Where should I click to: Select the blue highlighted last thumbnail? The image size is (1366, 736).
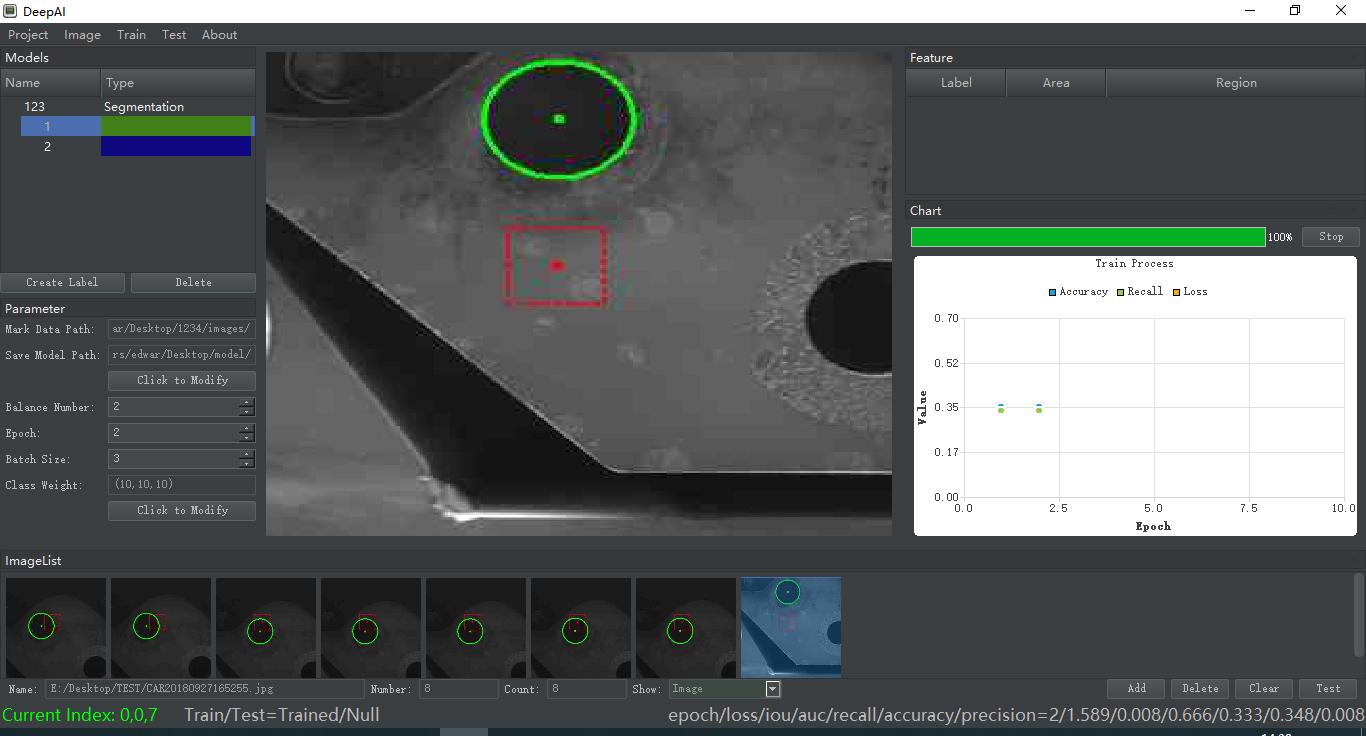pyautogui.click(x=790, y=627)
